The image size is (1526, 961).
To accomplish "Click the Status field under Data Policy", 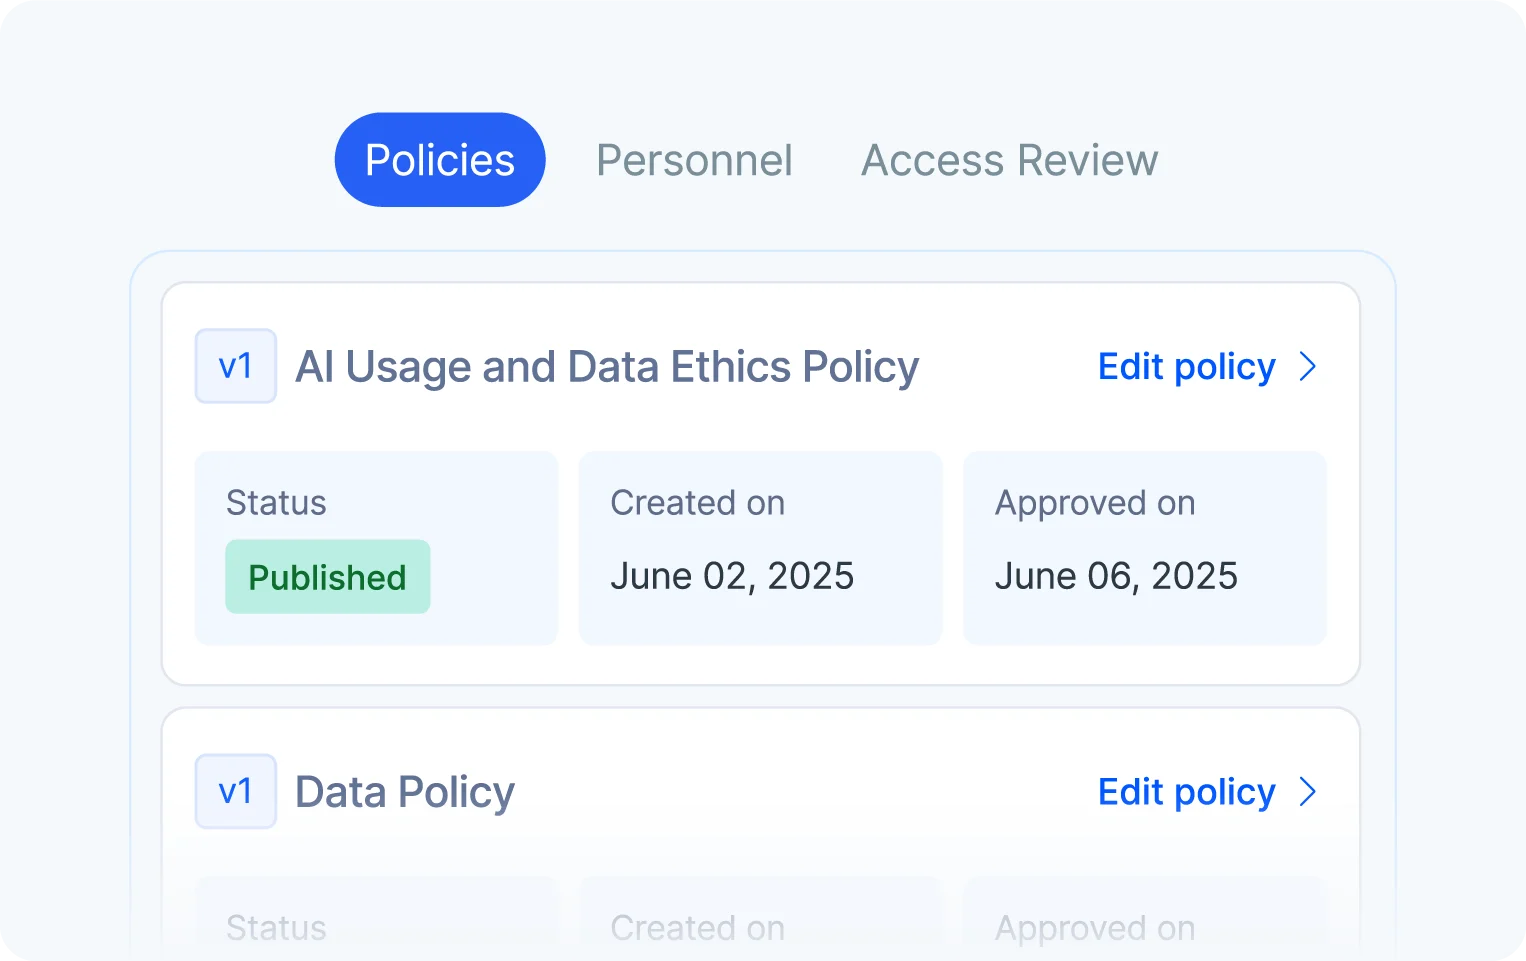I will 276,928.
